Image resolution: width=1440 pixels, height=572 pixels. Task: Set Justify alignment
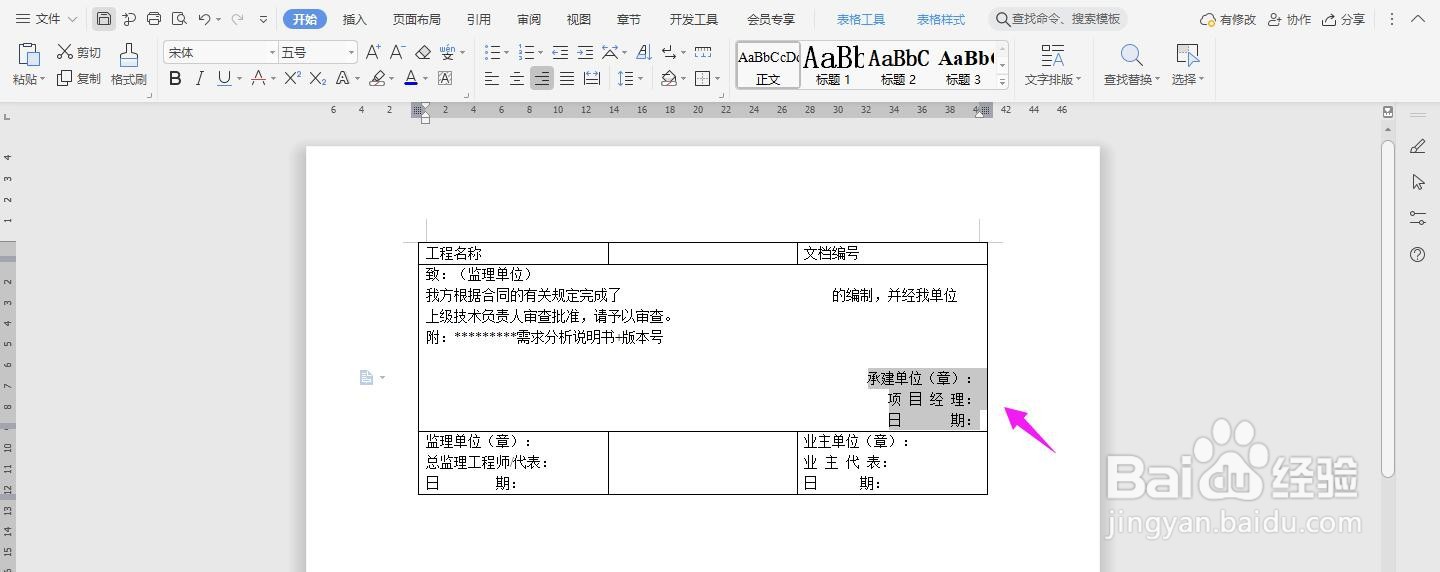(x=567, y=78)
